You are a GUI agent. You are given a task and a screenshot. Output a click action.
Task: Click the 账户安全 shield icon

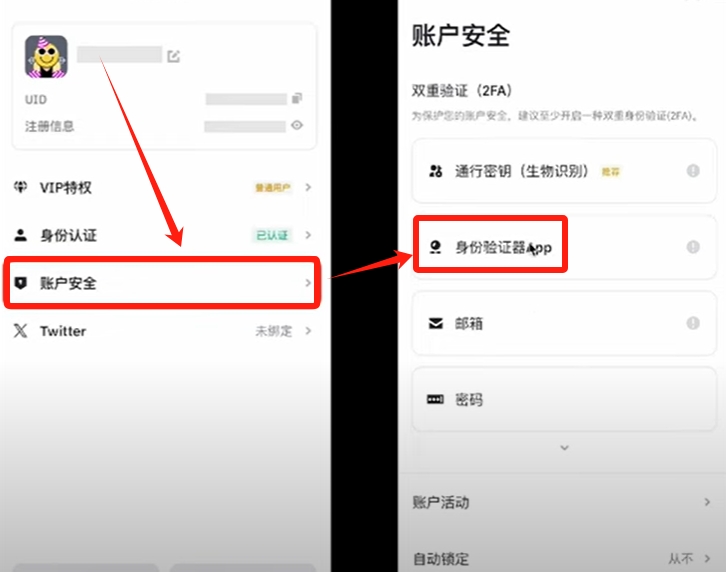point(20,283)
